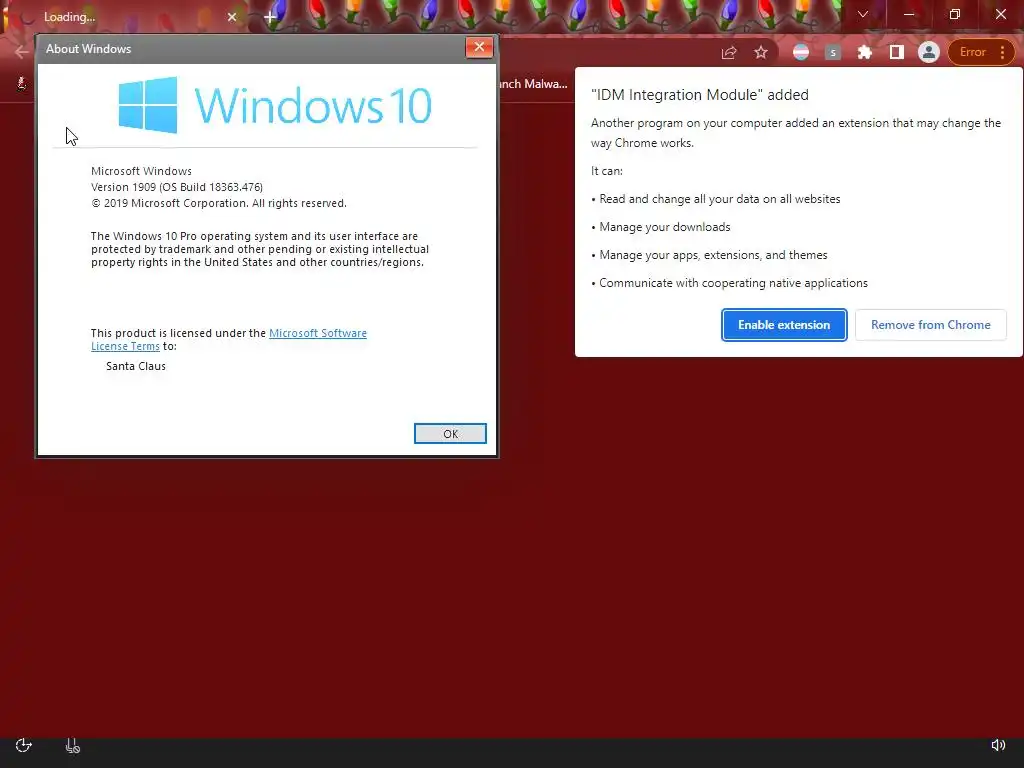This screenshot has width=1024, height=768.
Task: Click the About Windows title bar text
Action: 88,49
